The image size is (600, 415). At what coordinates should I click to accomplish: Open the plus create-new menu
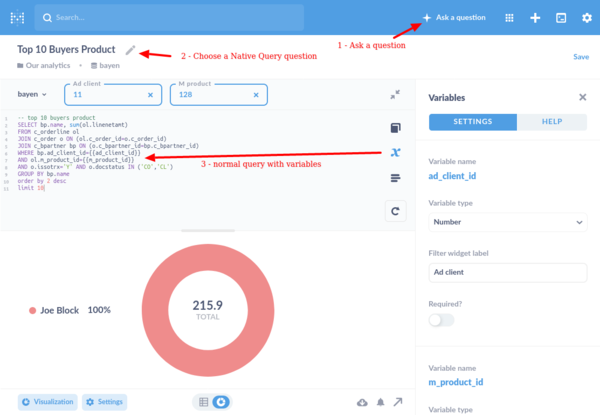pos(535,17)
